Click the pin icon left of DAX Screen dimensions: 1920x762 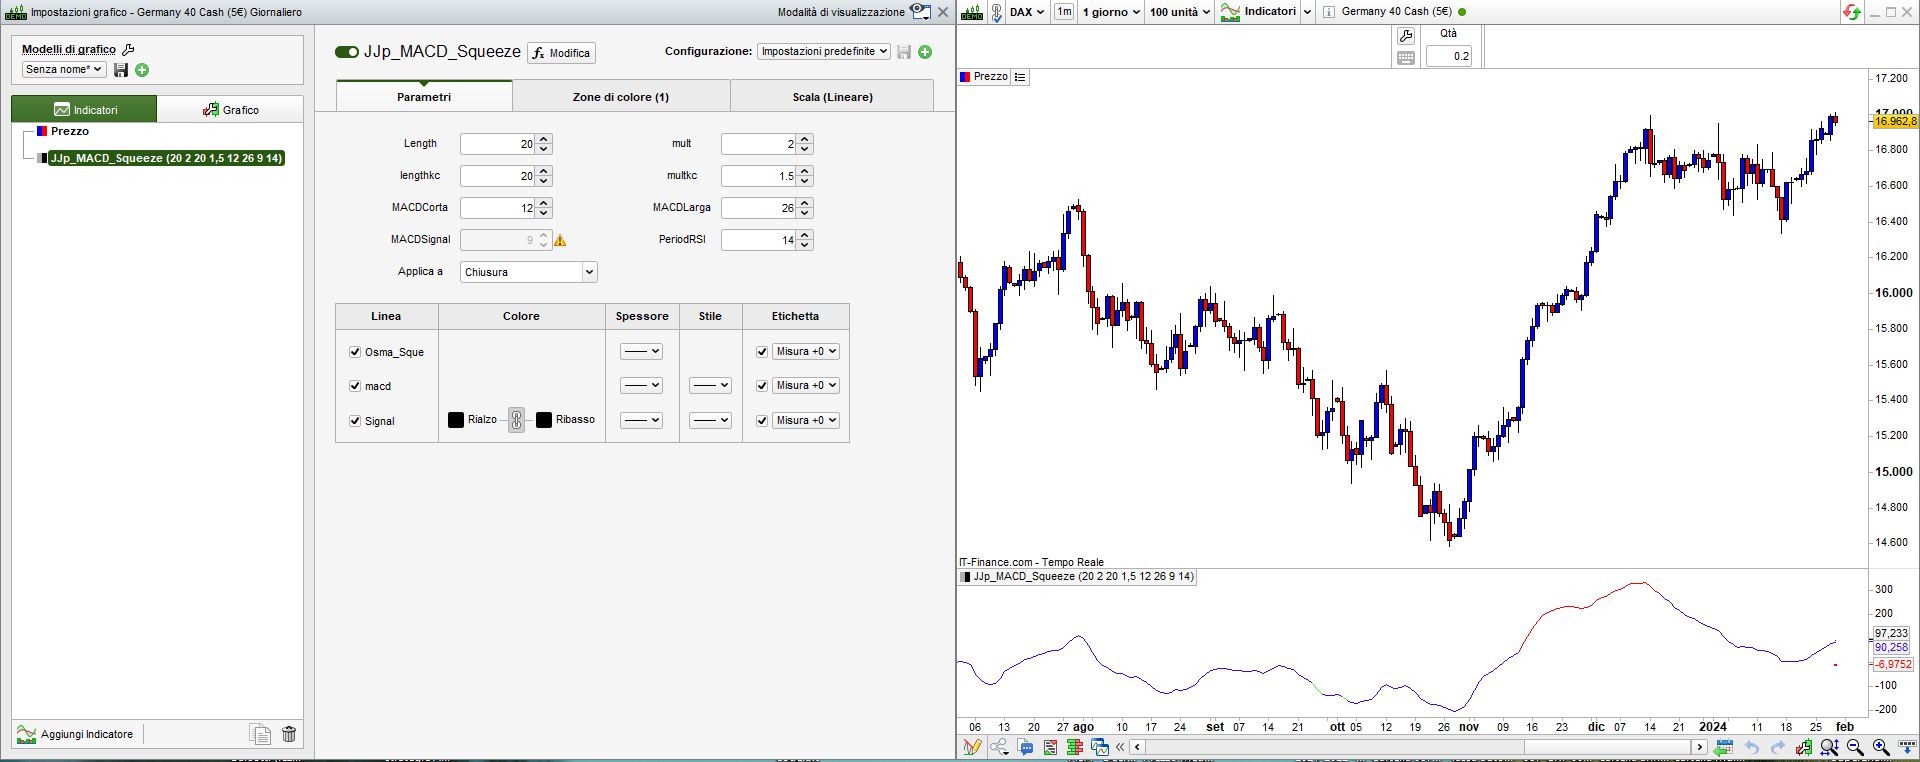pos(996,12)
